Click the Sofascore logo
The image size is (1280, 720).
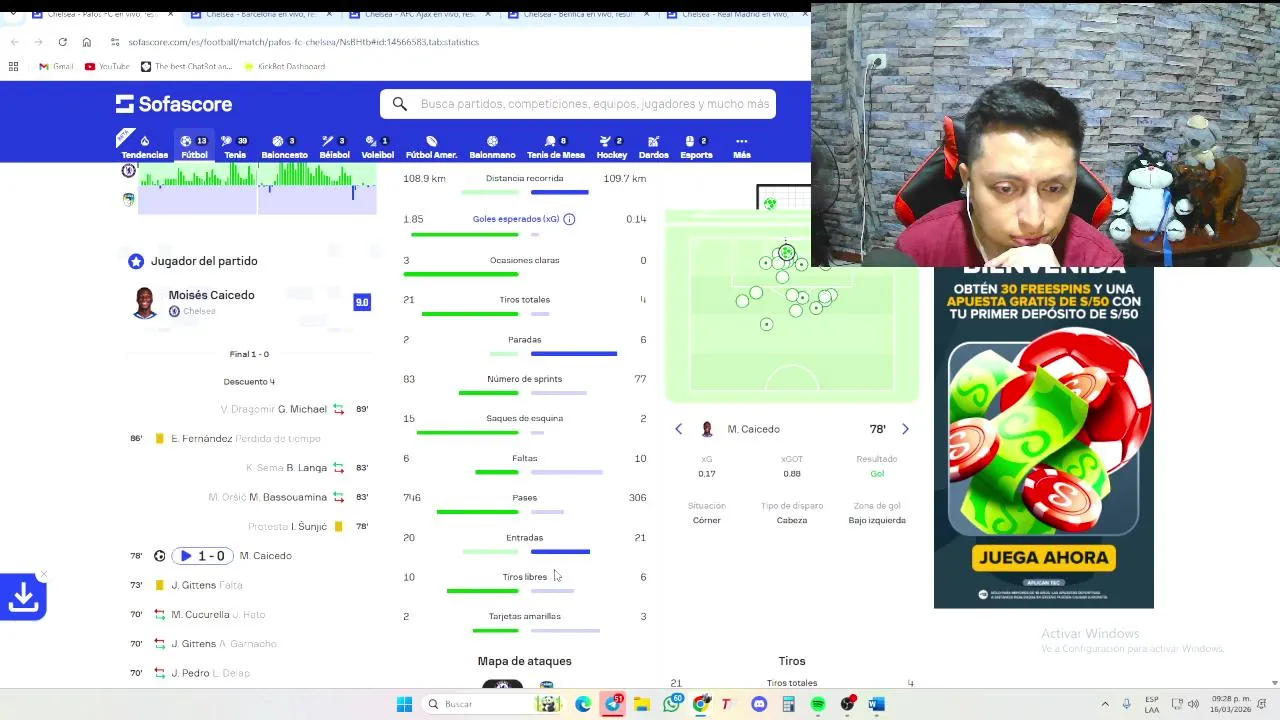[174, 104]
